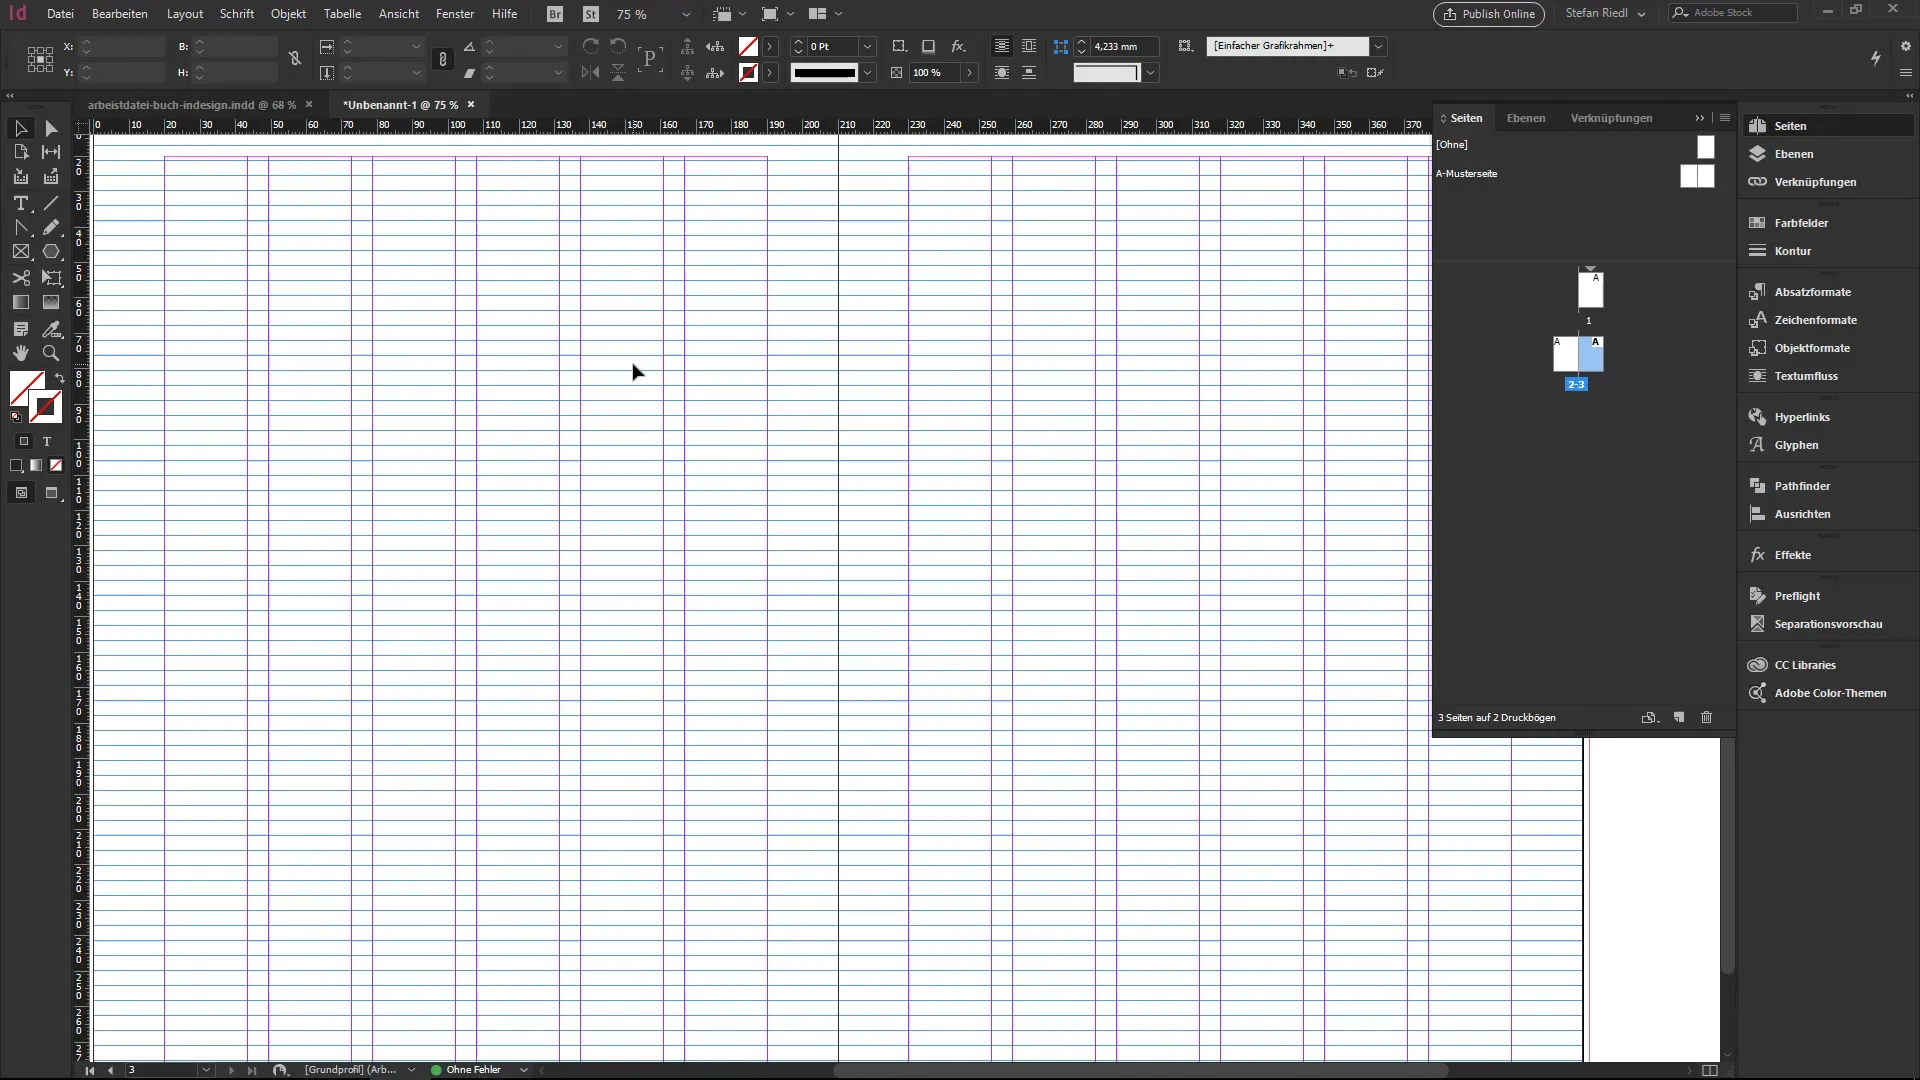Viewport: 1920px width, 1080px height.
Task: Open the Preflight panel
Action: pyautogui.click(x=1797, y=596)
